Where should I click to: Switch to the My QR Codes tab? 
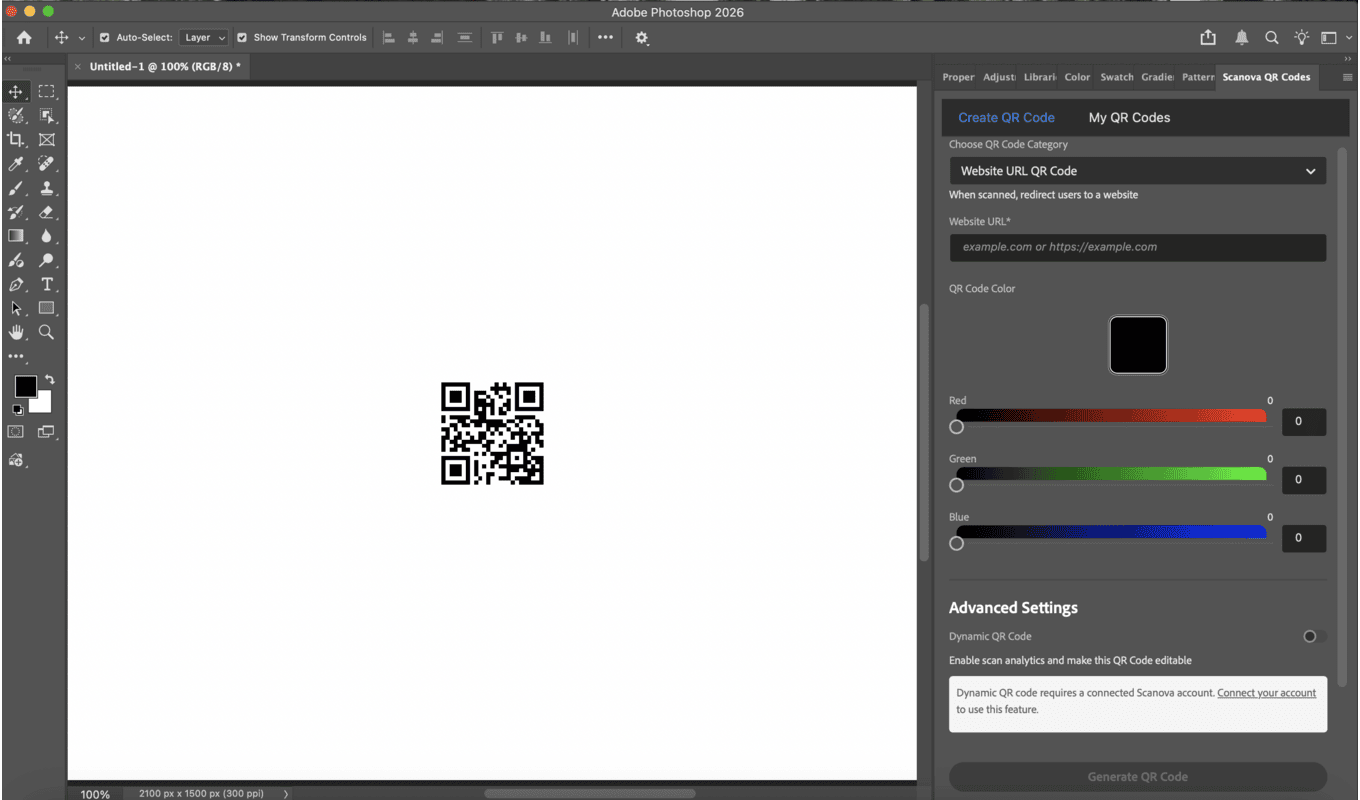[1129, 118]
